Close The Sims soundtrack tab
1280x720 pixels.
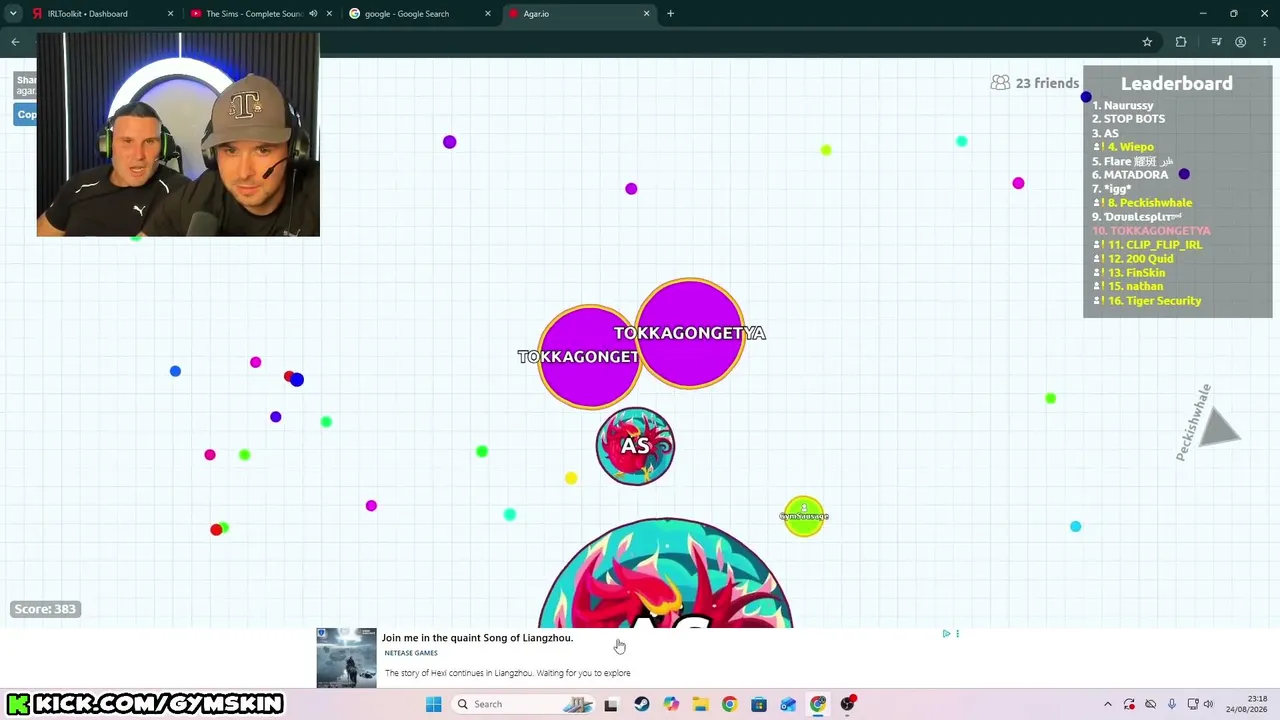pos(329,14)
